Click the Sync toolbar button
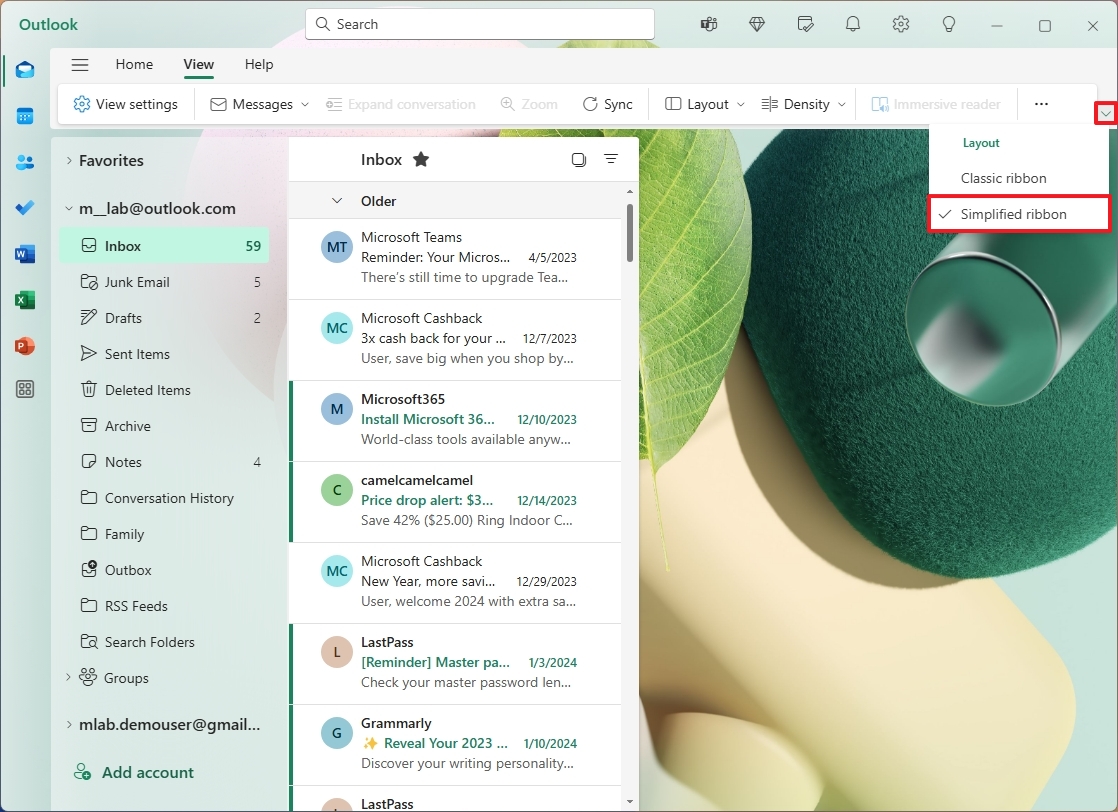This screenshot has height=812, width=1118. 607,104
